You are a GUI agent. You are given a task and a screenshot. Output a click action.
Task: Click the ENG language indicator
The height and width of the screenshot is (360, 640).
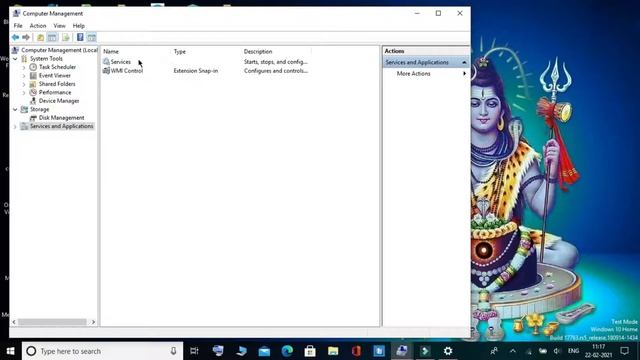coord(573,351)
